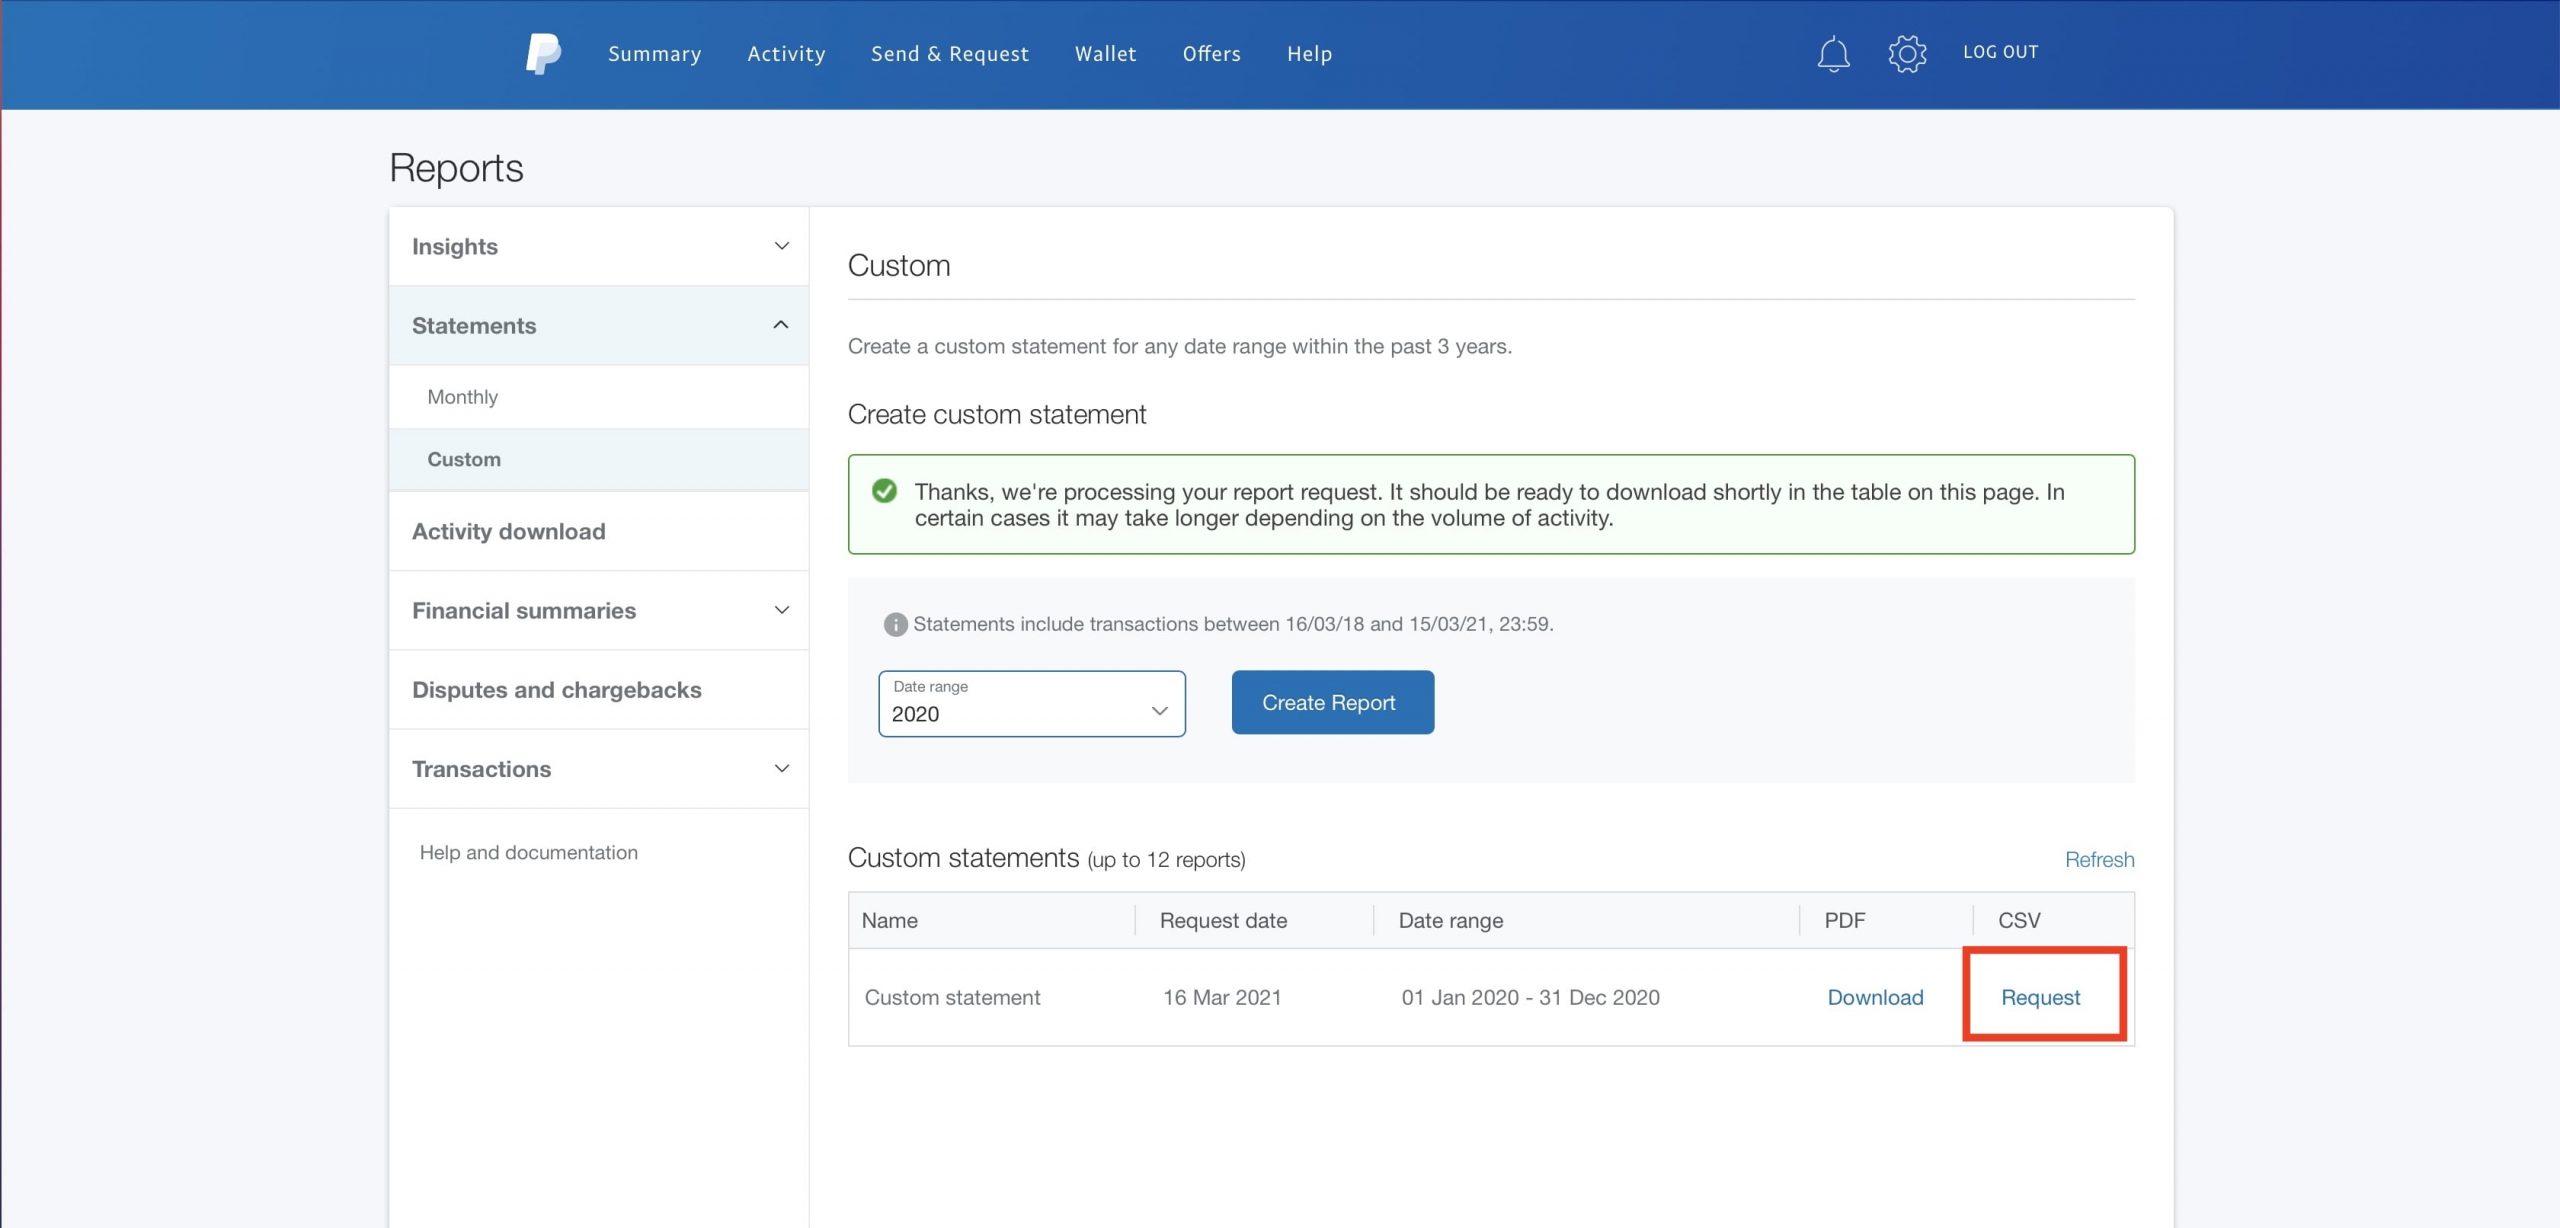
Task: Request the CSV custom statement
Action: tap(2039, 997)
